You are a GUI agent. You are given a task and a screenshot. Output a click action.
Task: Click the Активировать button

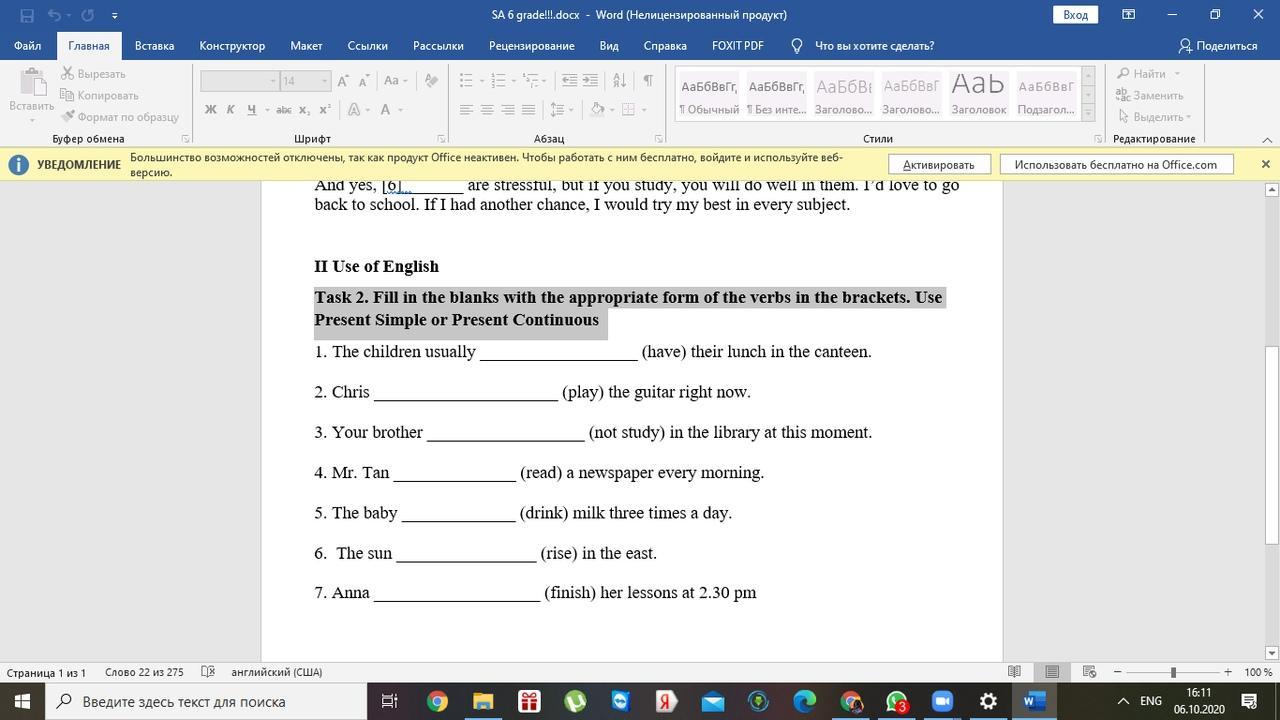[x=938, y=165]
